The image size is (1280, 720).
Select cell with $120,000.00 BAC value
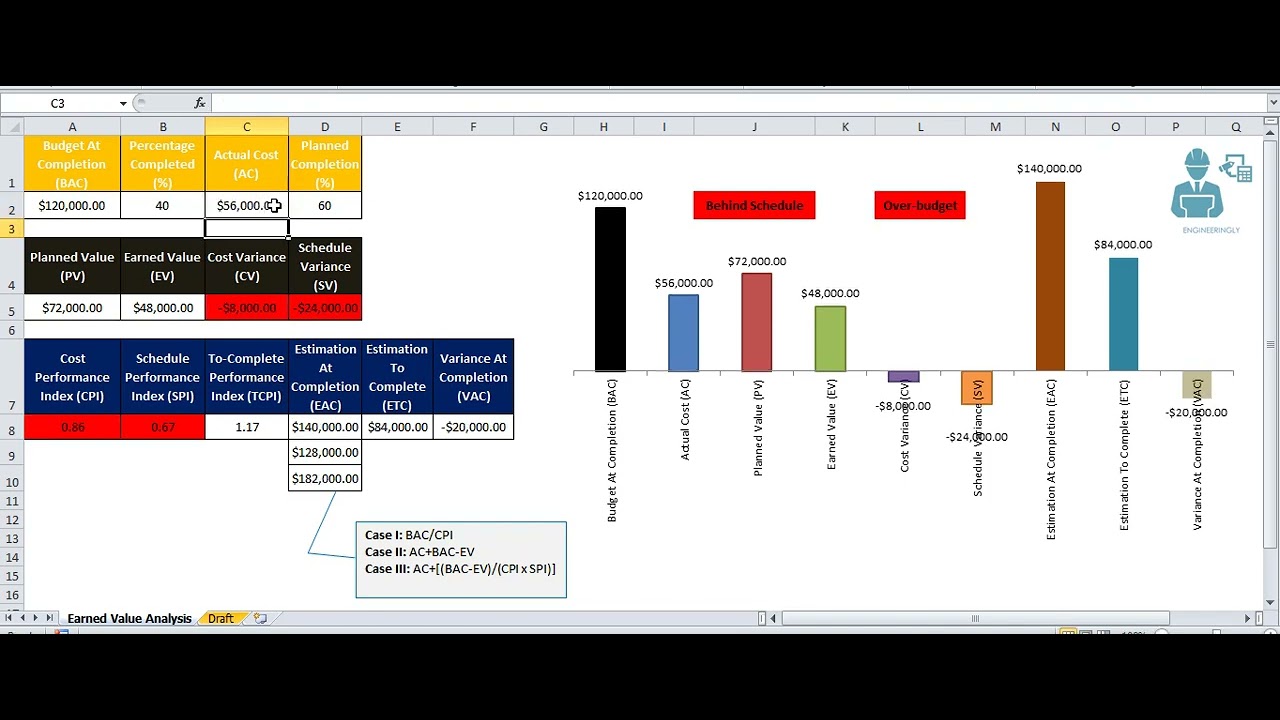pyautogui.click(x=72, y=205)
